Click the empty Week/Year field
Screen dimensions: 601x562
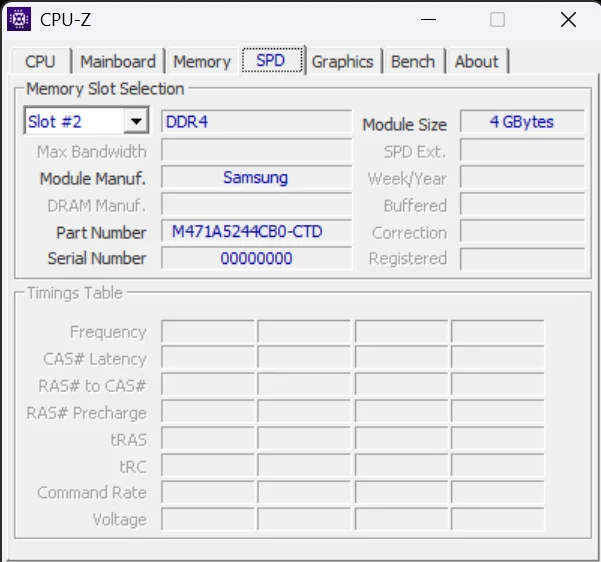pos(522,177)
